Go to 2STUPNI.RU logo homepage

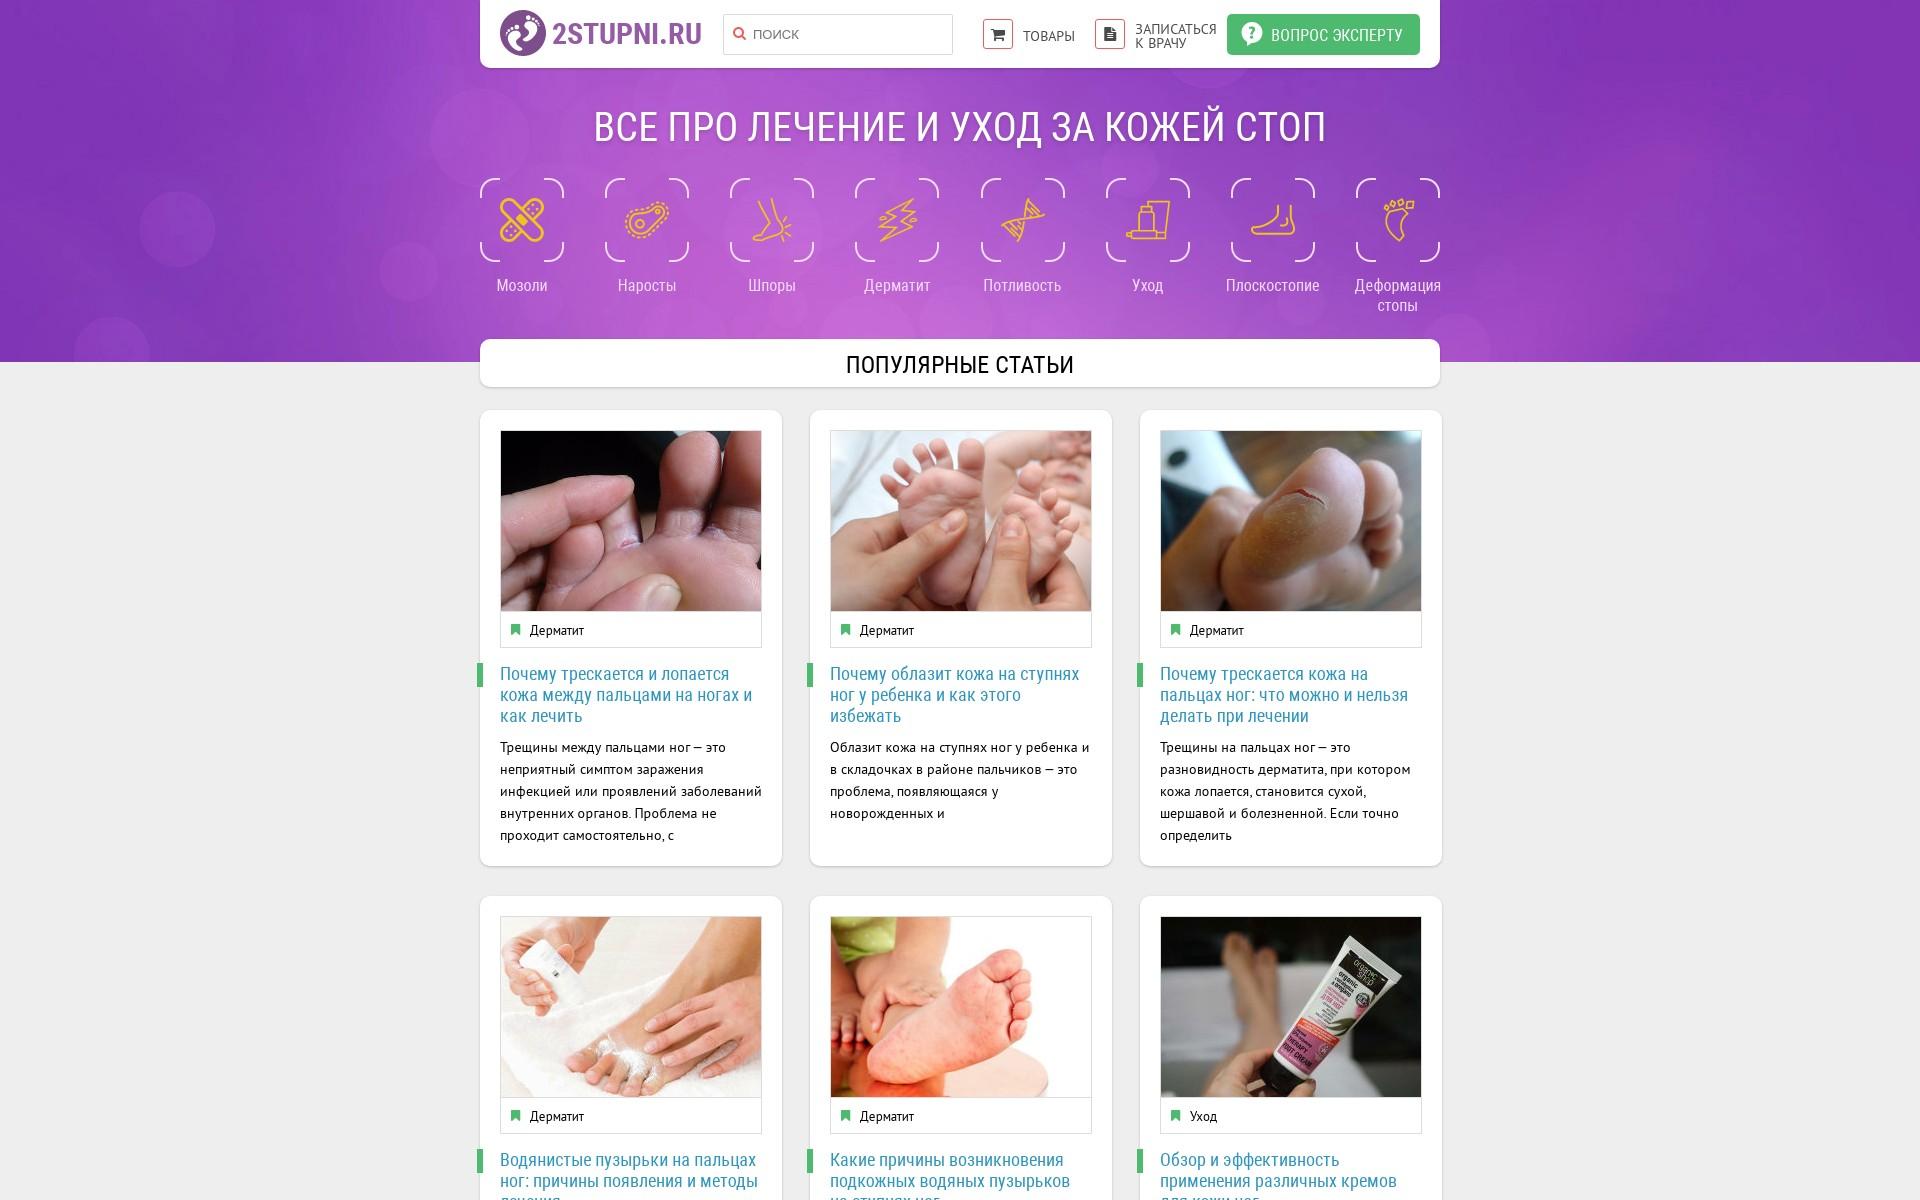(601, 34)
